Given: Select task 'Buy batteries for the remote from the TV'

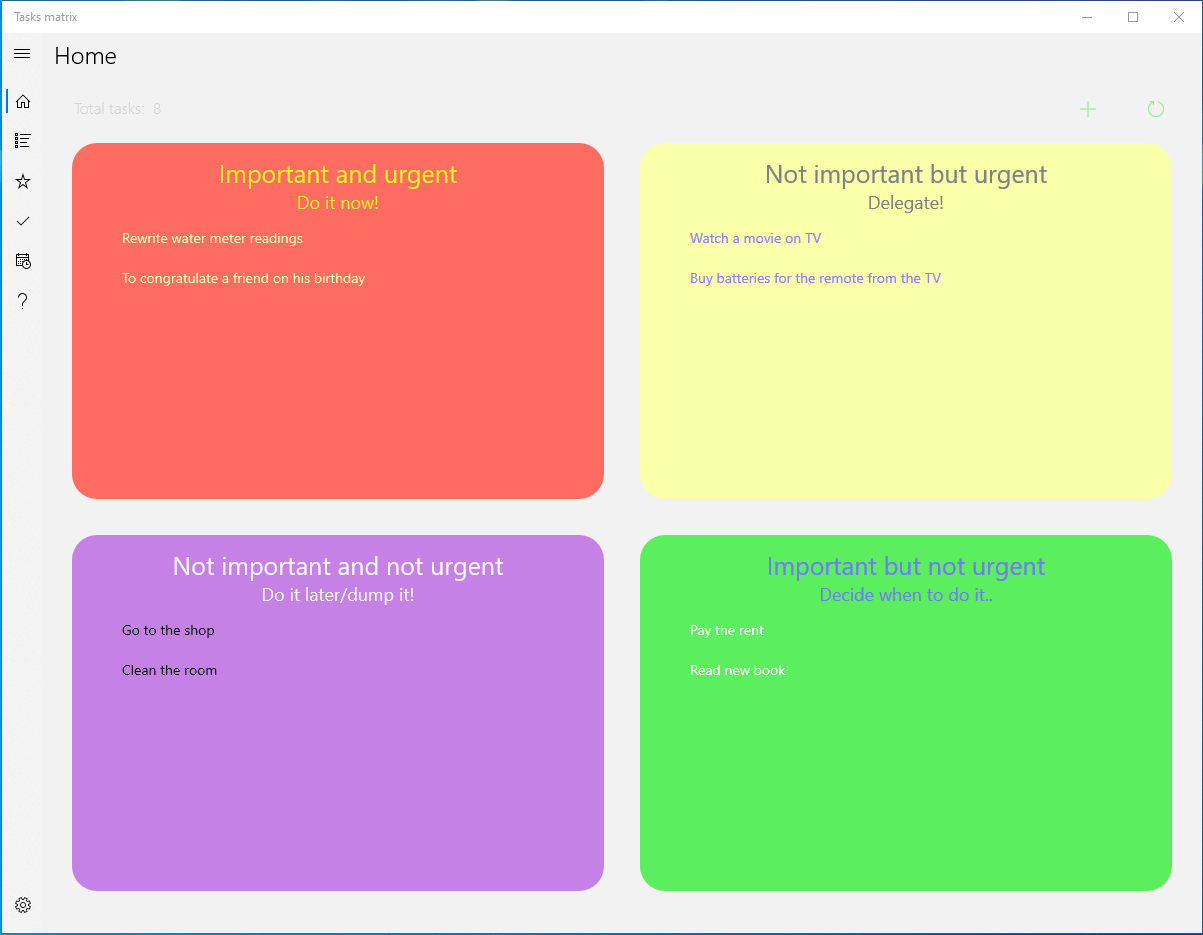Looking at the screenshot, I should tap(815, 278).
